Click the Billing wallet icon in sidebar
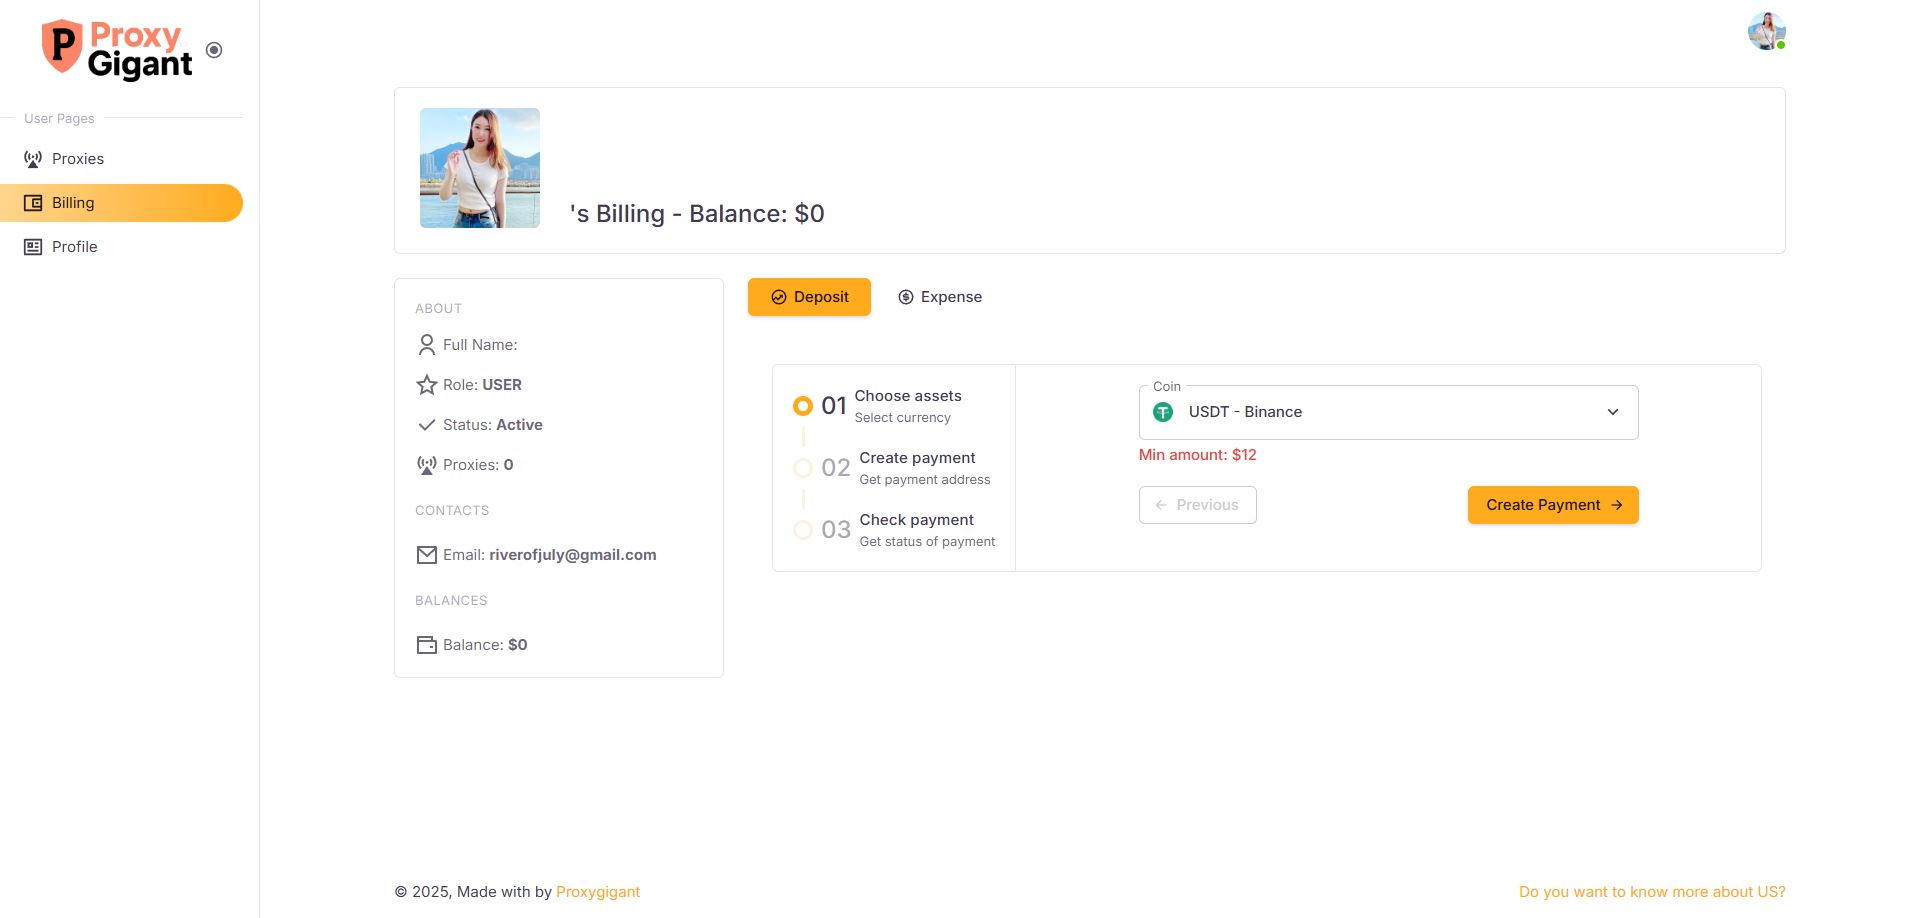The image size is (1920, 918). (33, 203)
